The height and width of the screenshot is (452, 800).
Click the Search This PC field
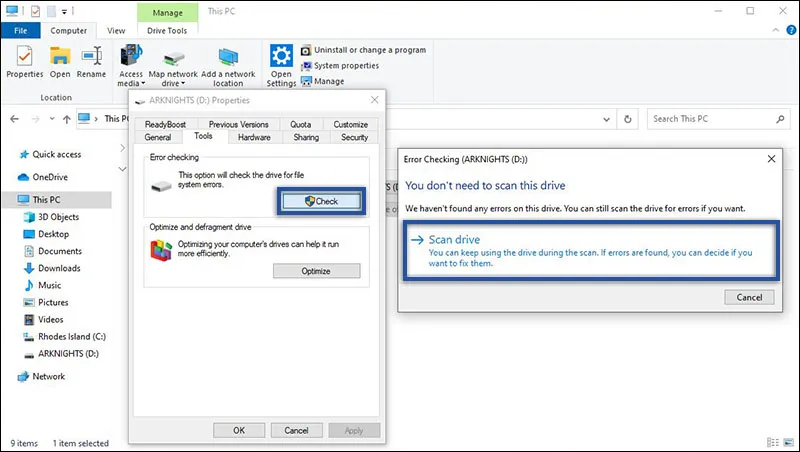click(x=718, y=119)
